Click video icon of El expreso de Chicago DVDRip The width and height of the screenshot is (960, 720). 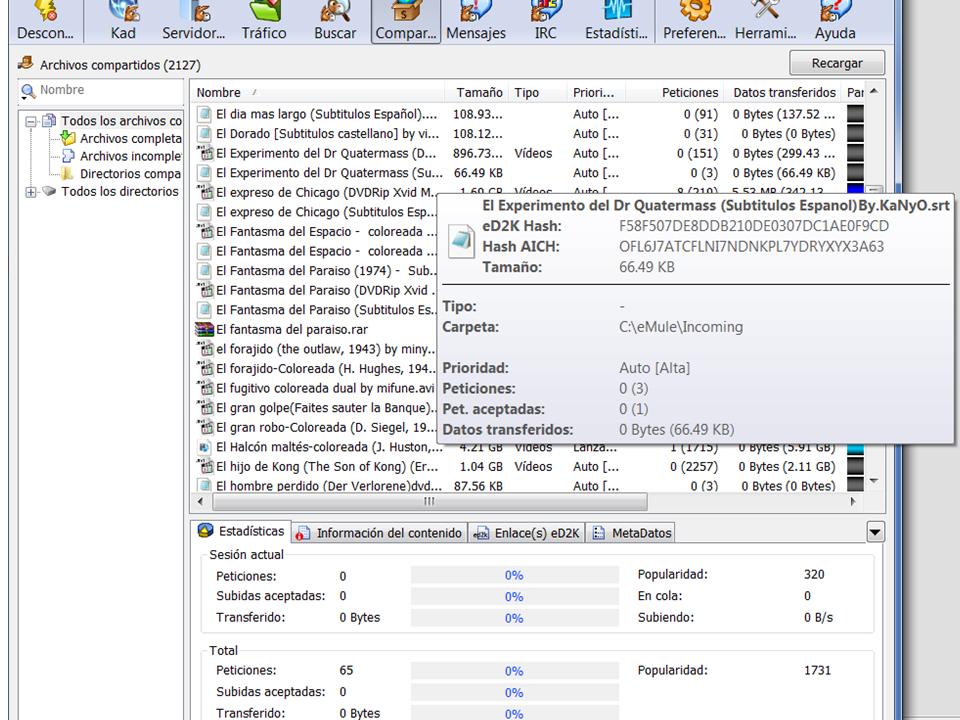click(x=204, y=192)
